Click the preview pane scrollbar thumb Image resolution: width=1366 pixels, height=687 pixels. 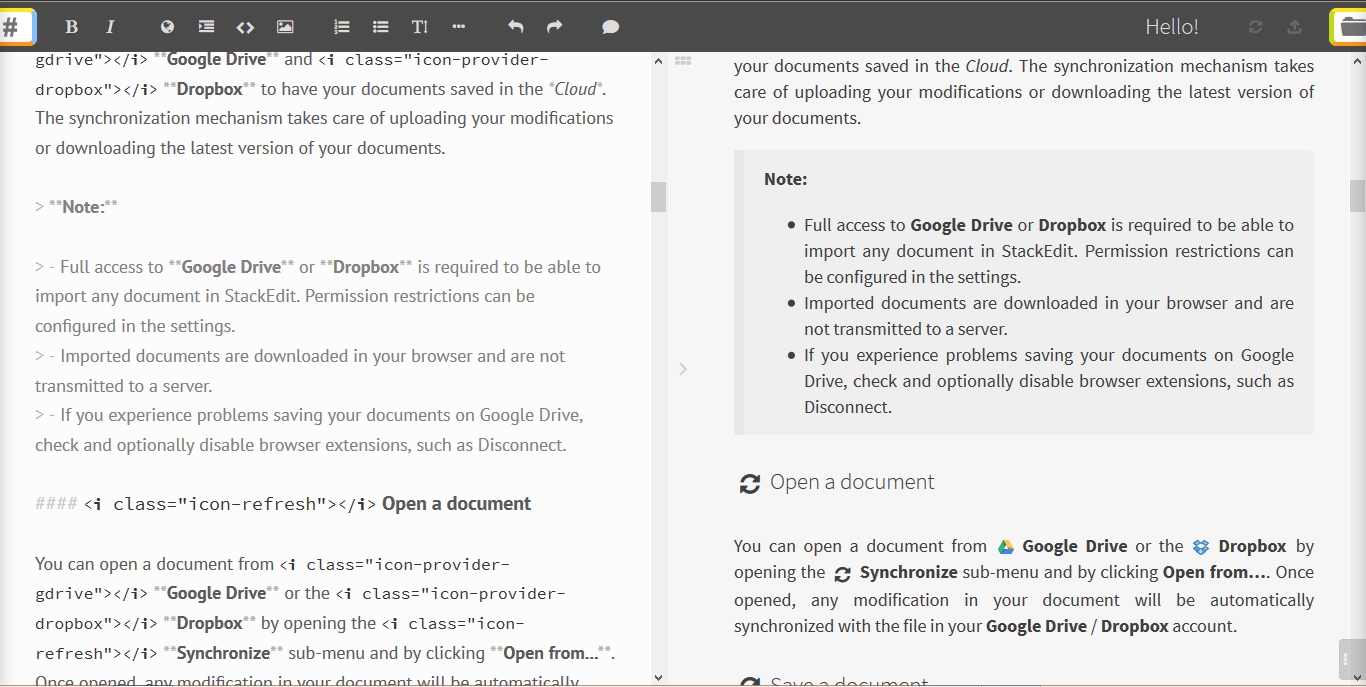tap(1357, 196)
